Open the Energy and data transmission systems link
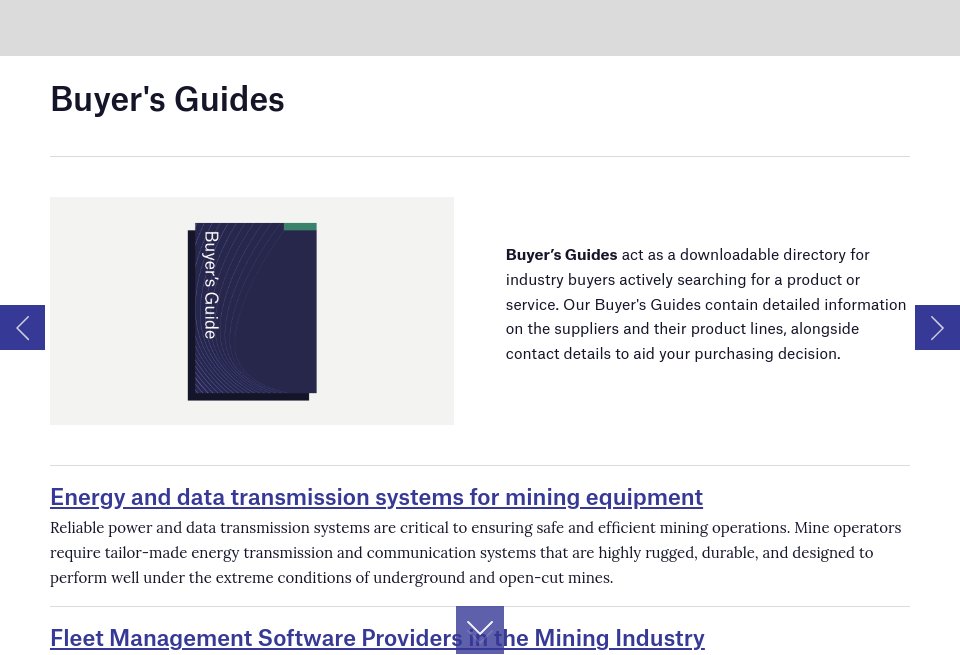 (376, 497)
